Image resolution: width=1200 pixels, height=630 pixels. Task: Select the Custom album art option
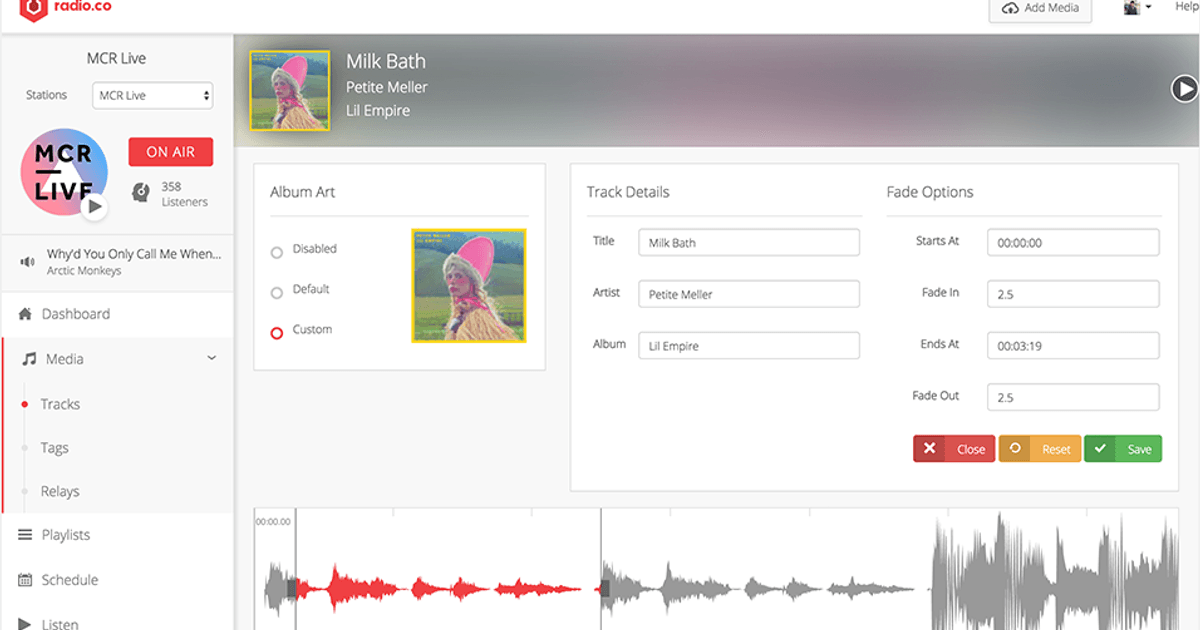pyautogui.click(x=277, y=333)
